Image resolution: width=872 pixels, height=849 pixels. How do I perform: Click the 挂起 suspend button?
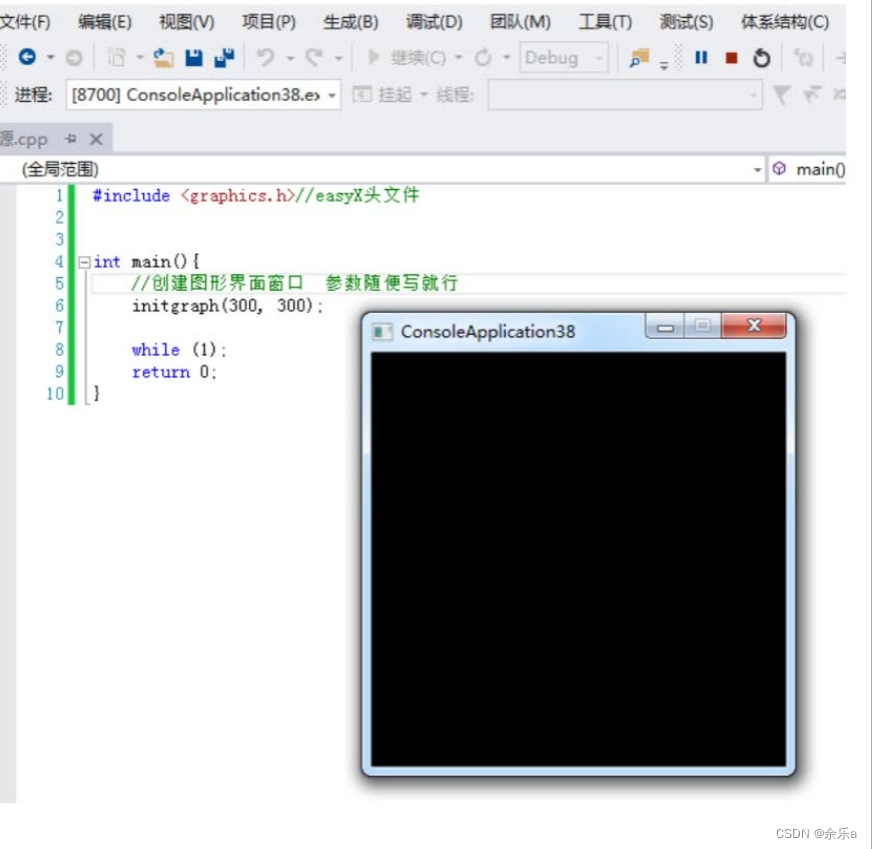click(383, 95)
